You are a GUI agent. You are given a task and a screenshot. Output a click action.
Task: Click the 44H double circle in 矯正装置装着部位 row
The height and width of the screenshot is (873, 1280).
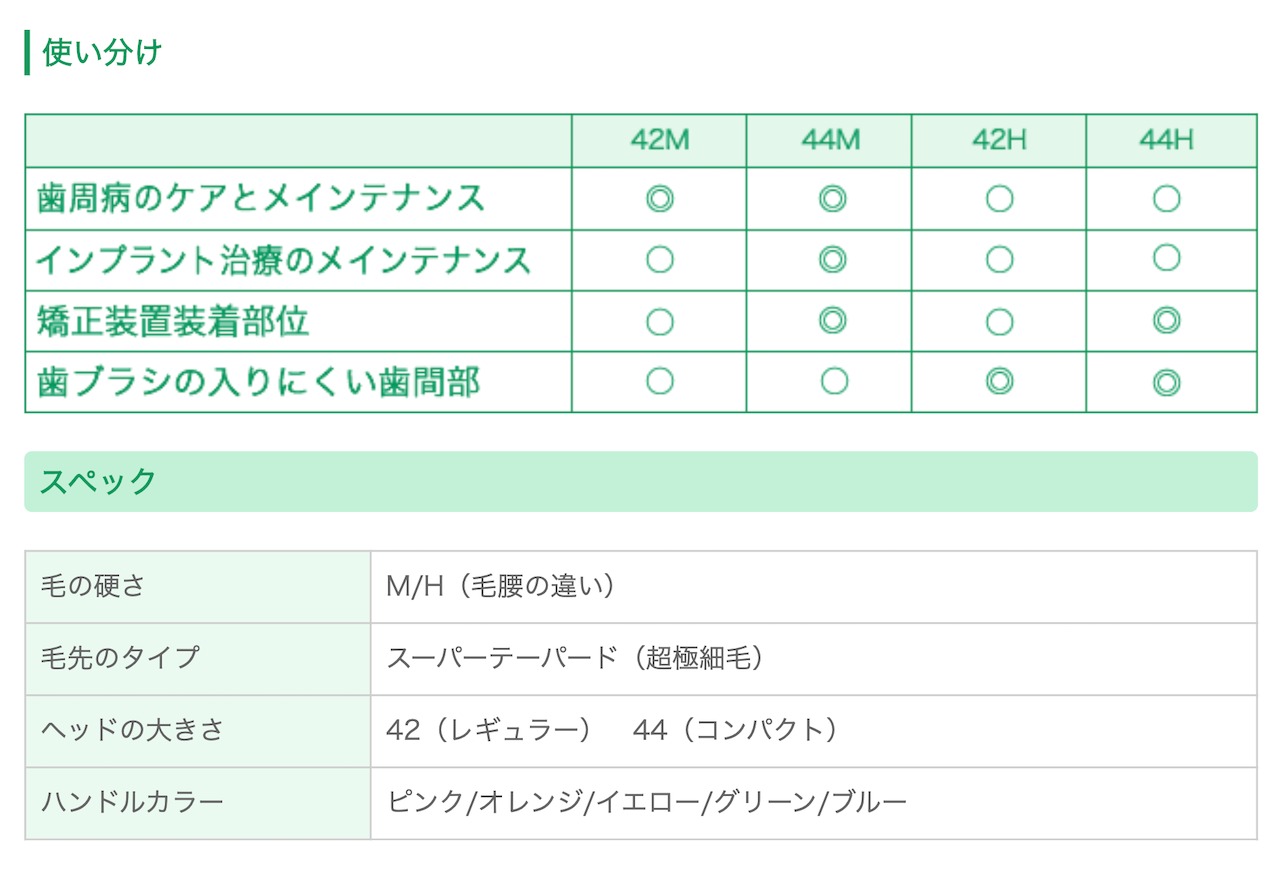[1166, 321]
